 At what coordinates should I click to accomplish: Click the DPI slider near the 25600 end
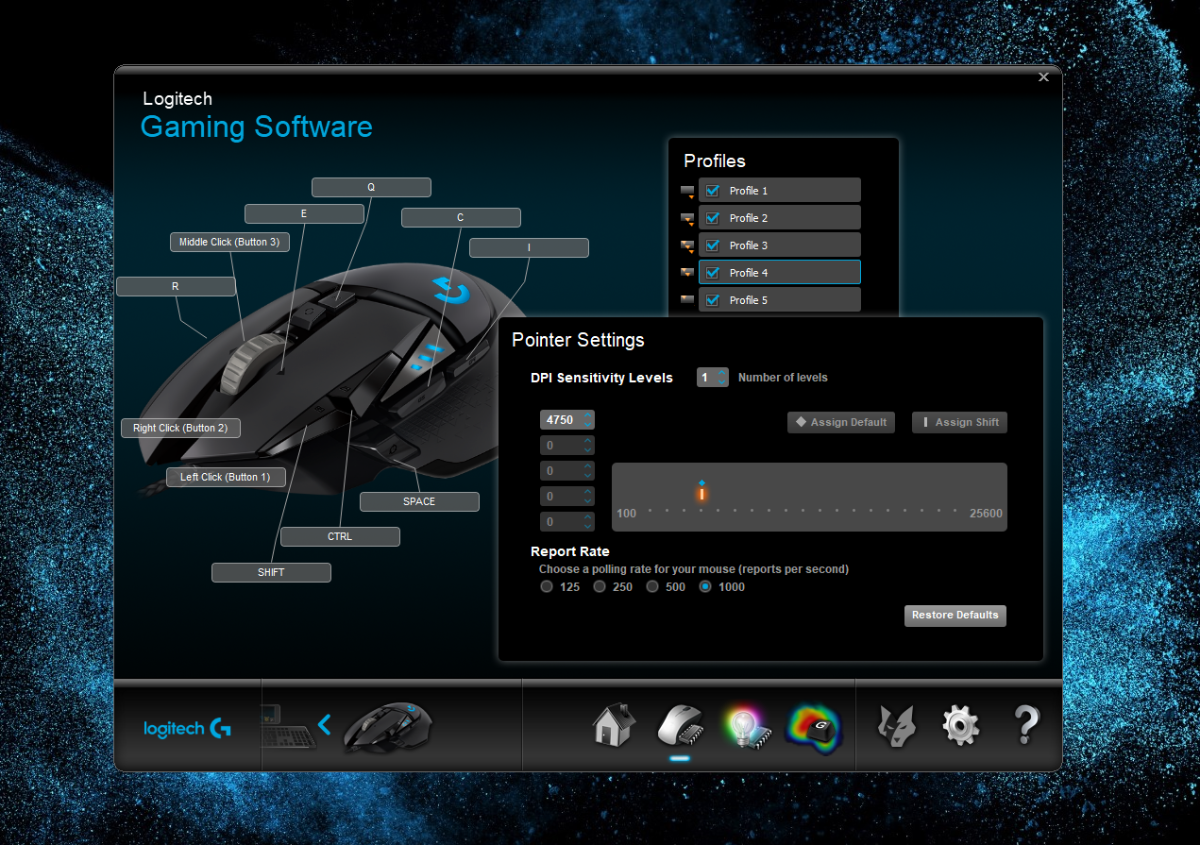pyautogui.click(x=985, y=513)
